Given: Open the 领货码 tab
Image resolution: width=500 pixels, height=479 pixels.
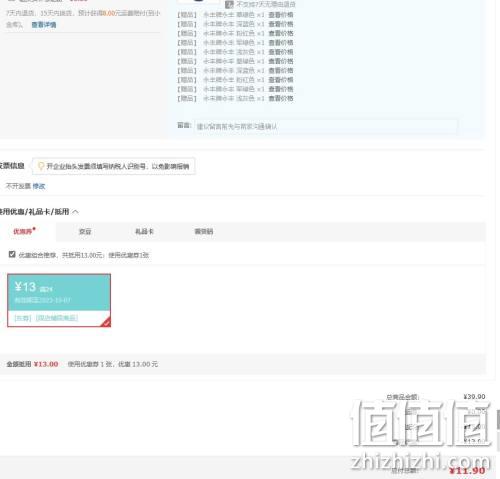Looking at the screenshot, I should [204, 231].
